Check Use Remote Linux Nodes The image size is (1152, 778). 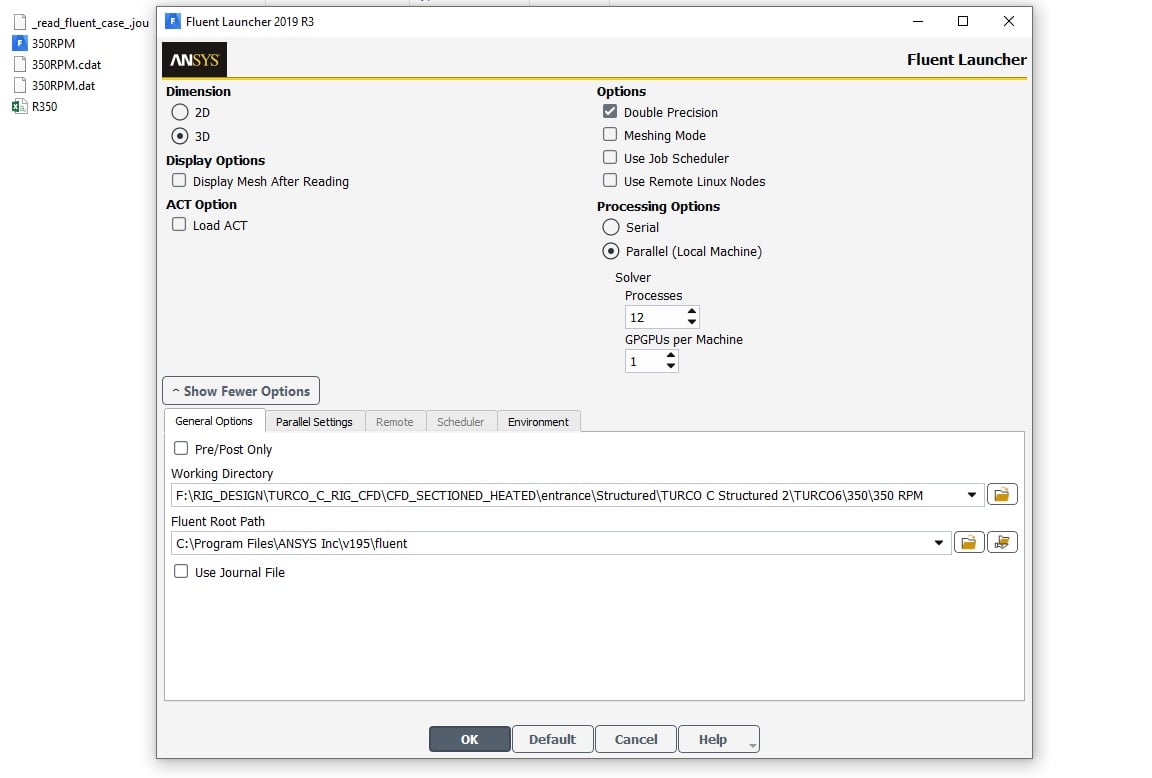[x=610, y=181]
